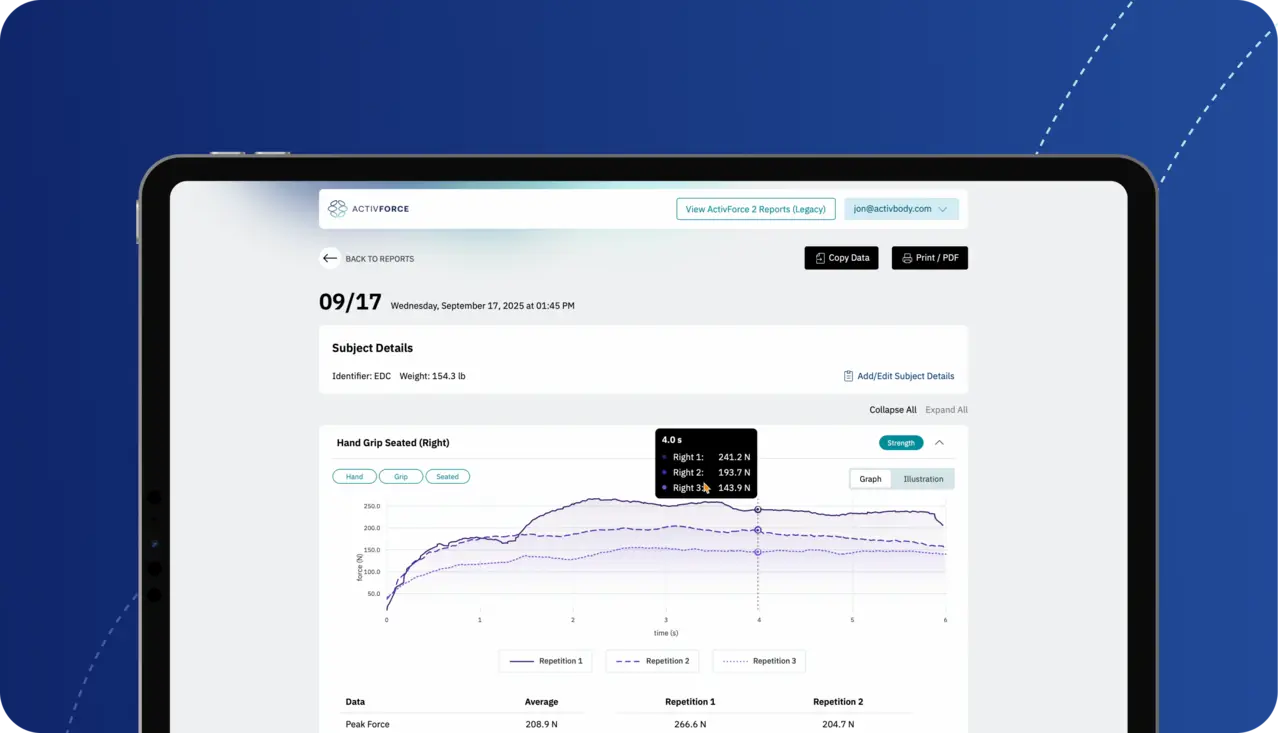Go to Back to Reports link

tap(379, 259)
